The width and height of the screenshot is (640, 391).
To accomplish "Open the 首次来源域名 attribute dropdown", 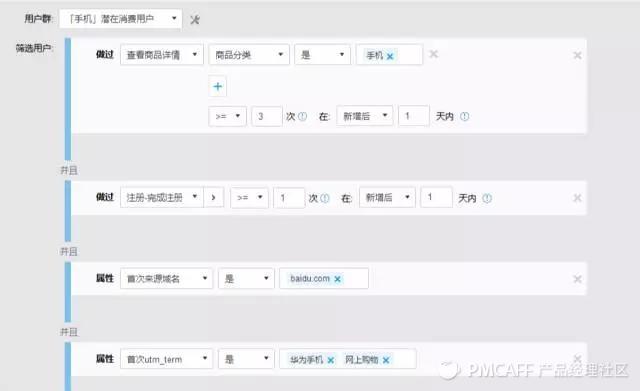I will [166, 278].
